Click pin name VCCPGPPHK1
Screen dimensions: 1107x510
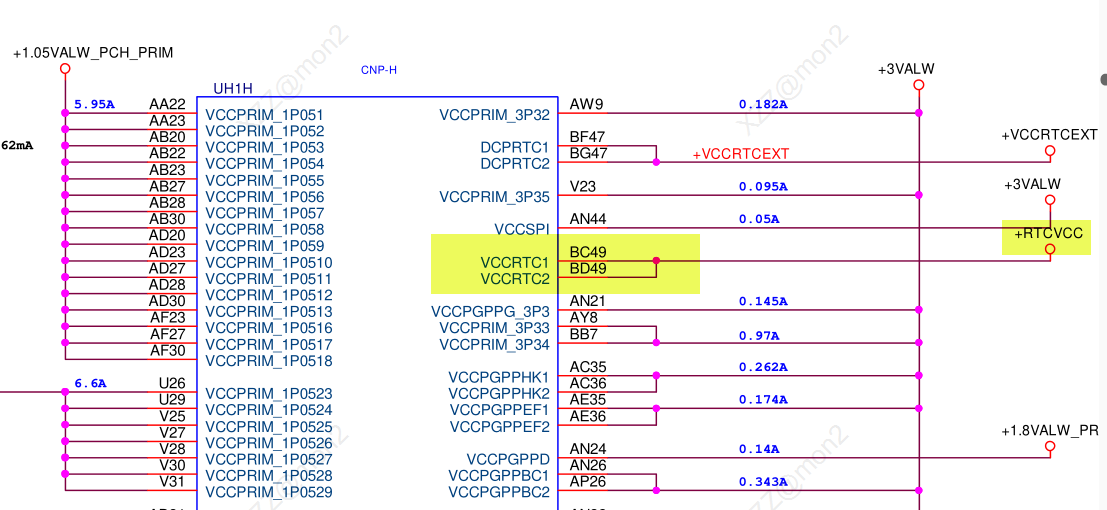(x=499, y=377)
